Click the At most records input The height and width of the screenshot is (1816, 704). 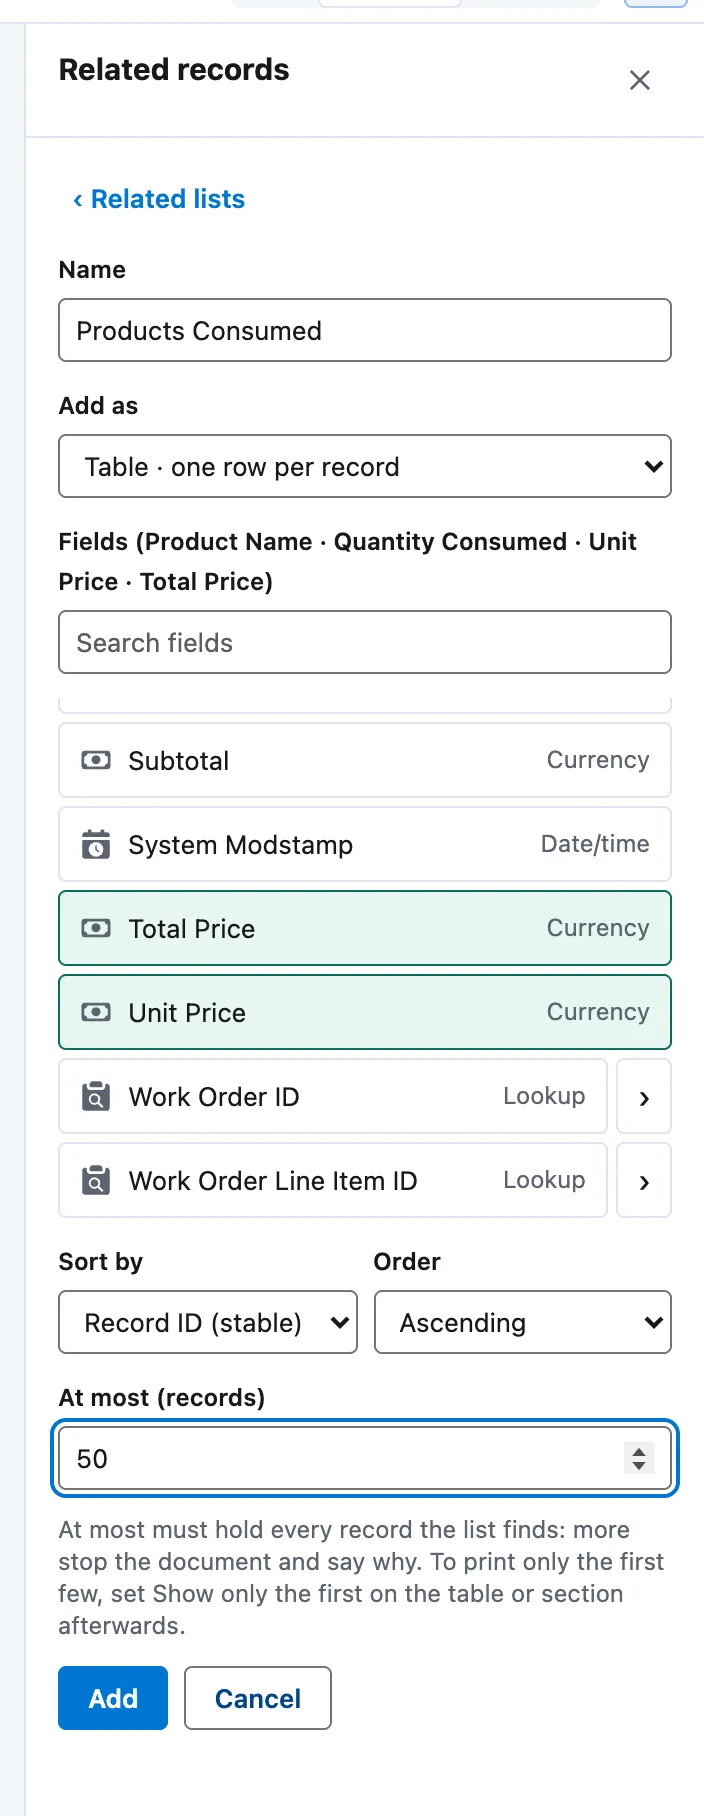click(x=365, y=1458)
